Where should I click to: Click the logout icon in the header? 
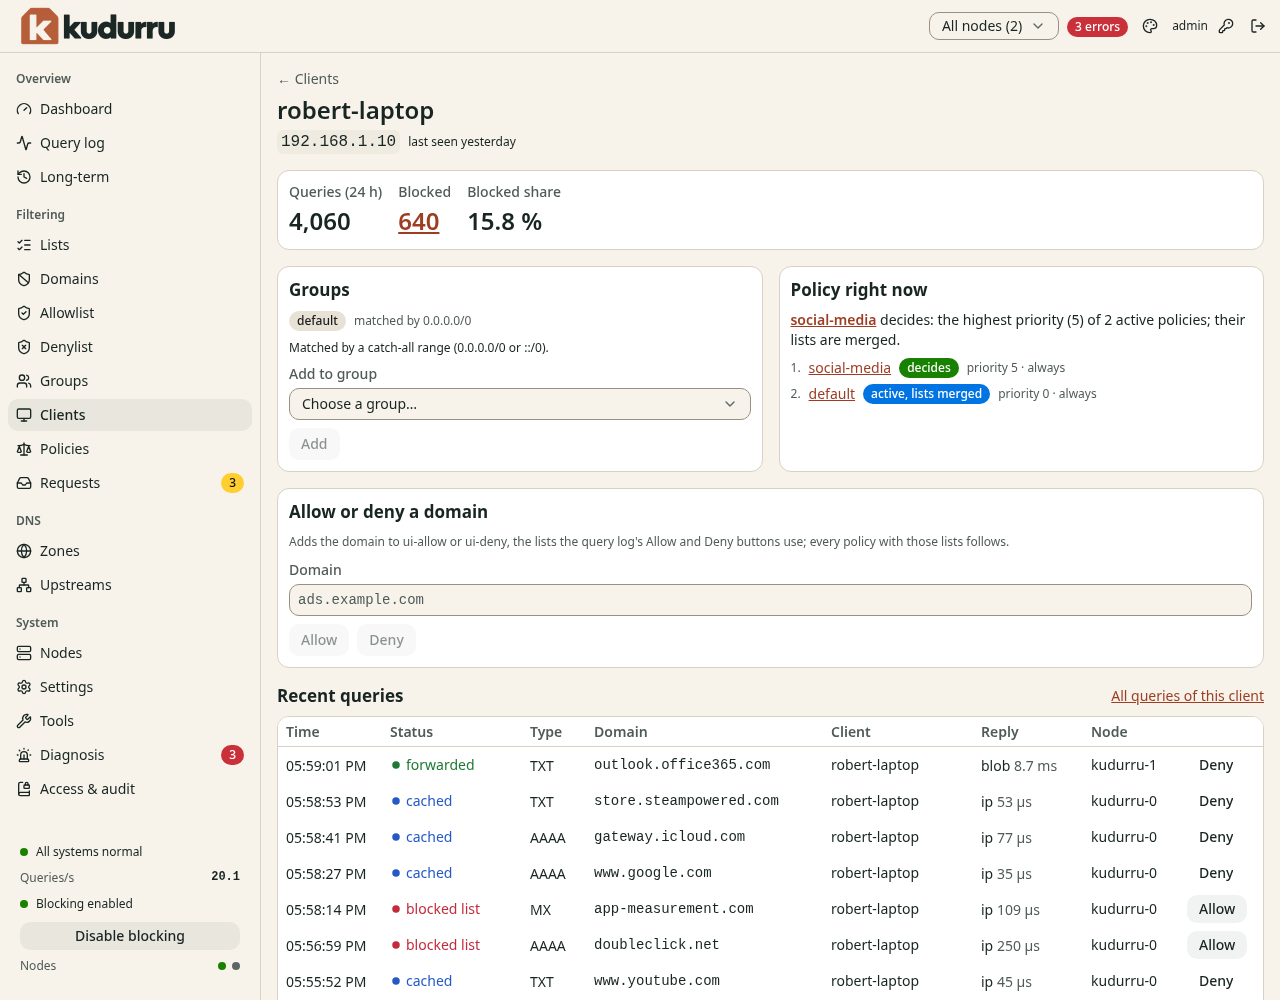click(1258, 26)
